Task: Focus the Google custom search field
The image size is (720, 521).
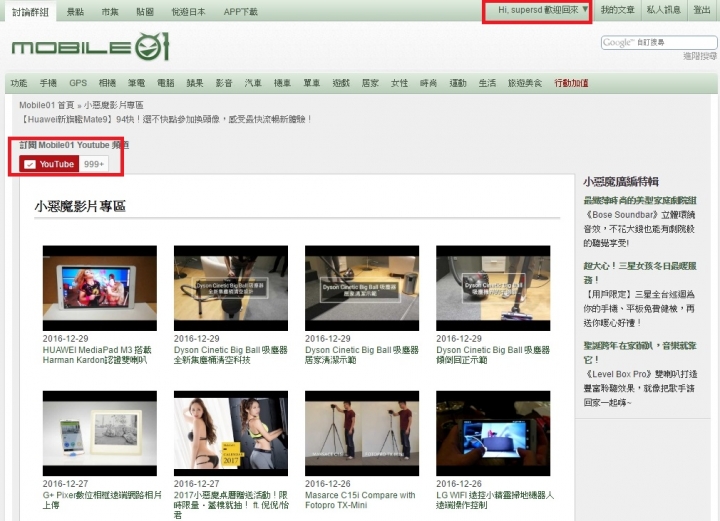Action: point(659,42)
